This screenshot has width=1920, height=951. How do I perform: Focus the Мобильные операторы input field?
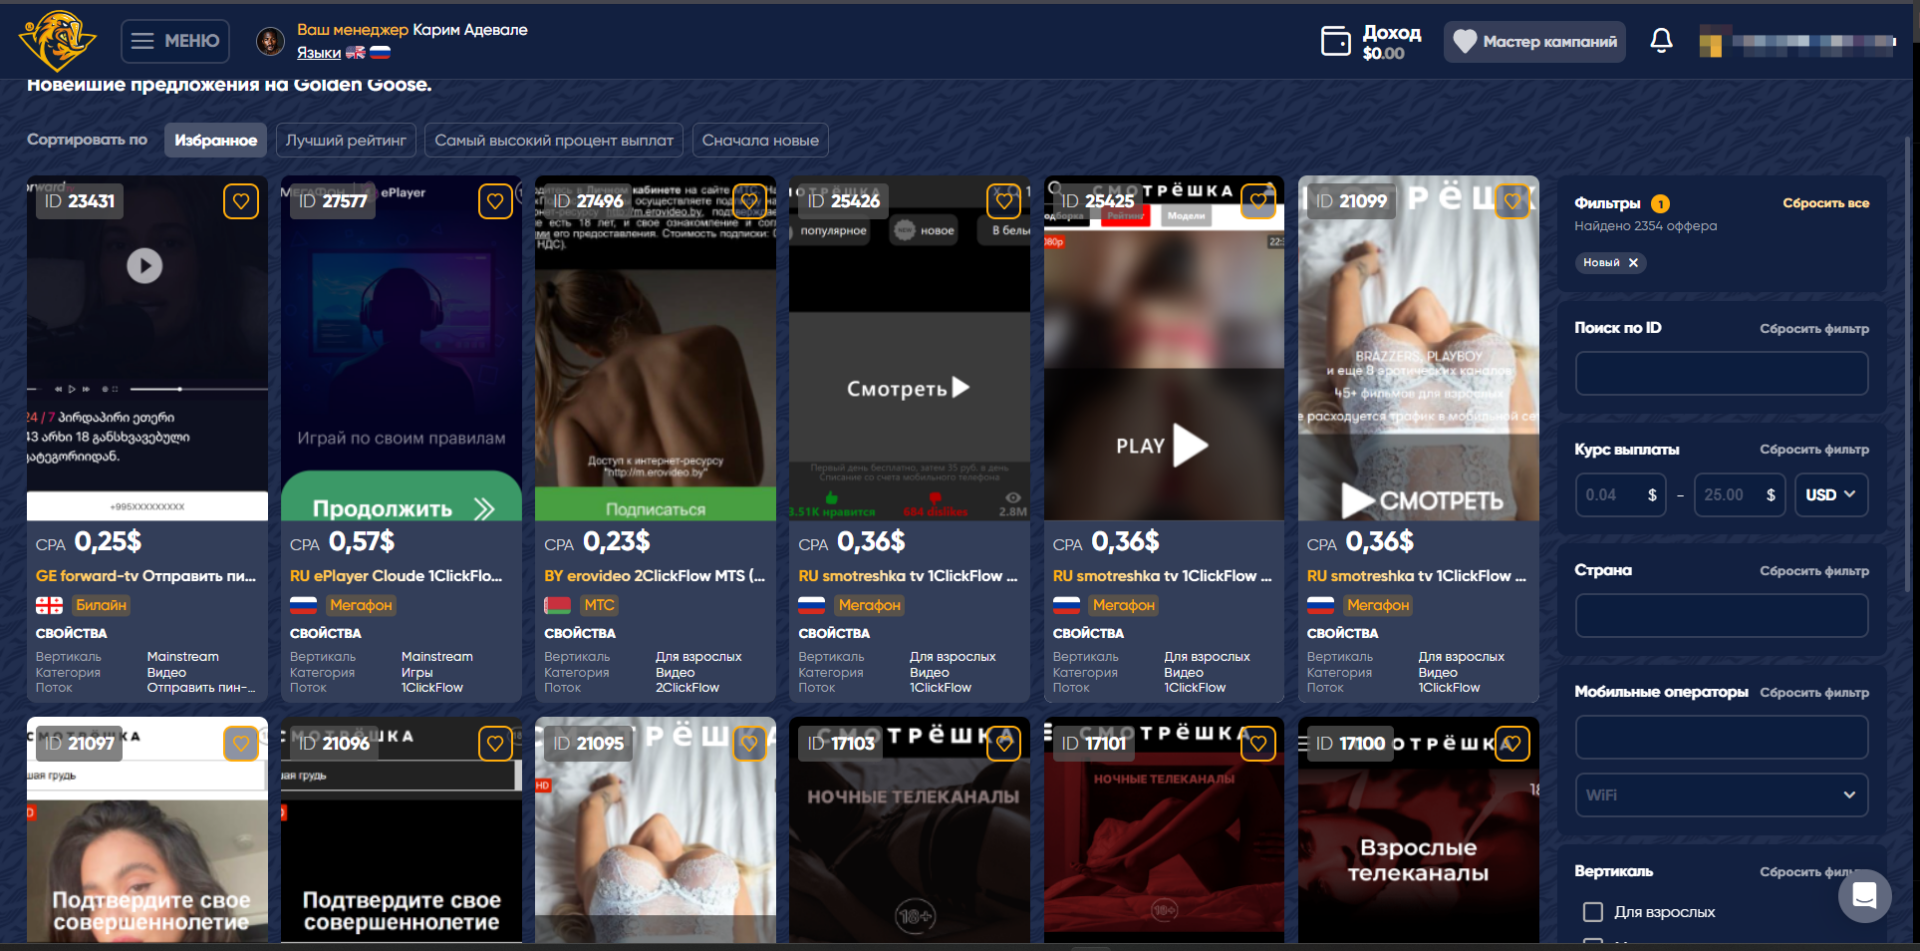(1721, 737)
